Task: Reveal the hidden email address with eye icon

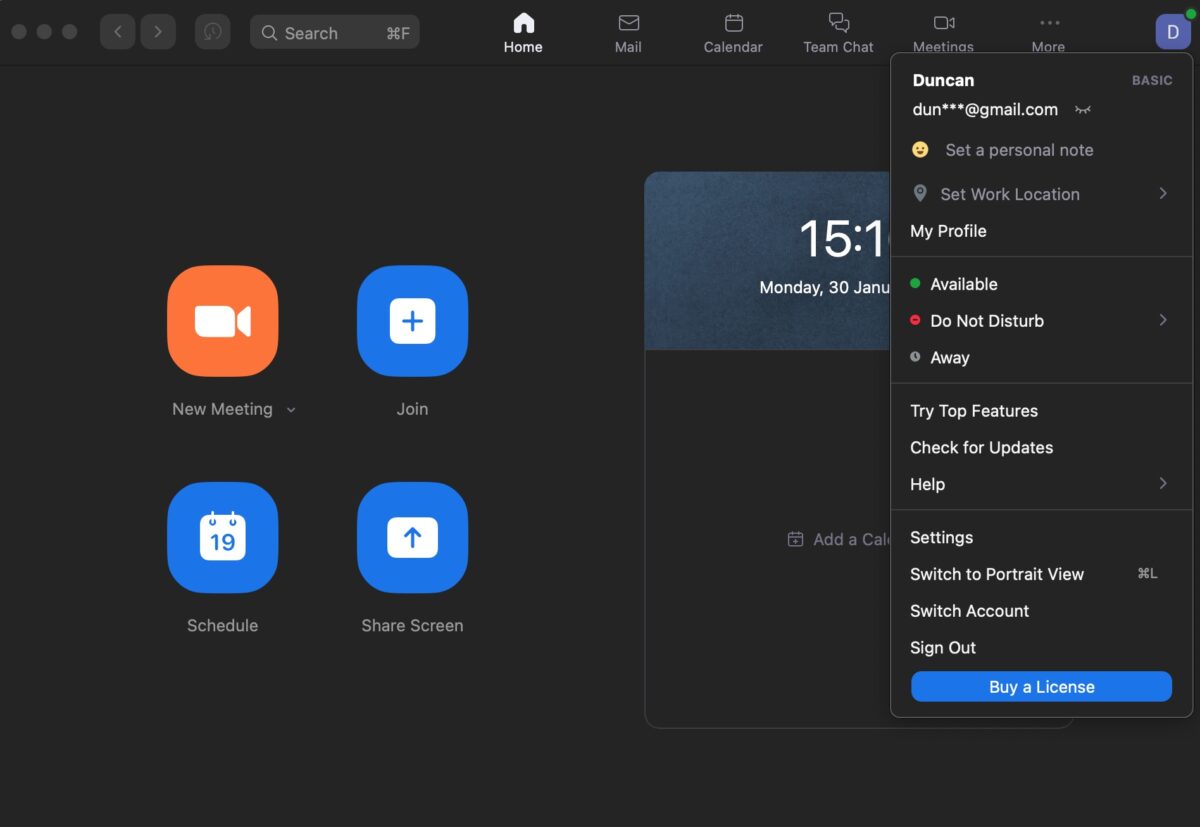Action: [1082, 110]
